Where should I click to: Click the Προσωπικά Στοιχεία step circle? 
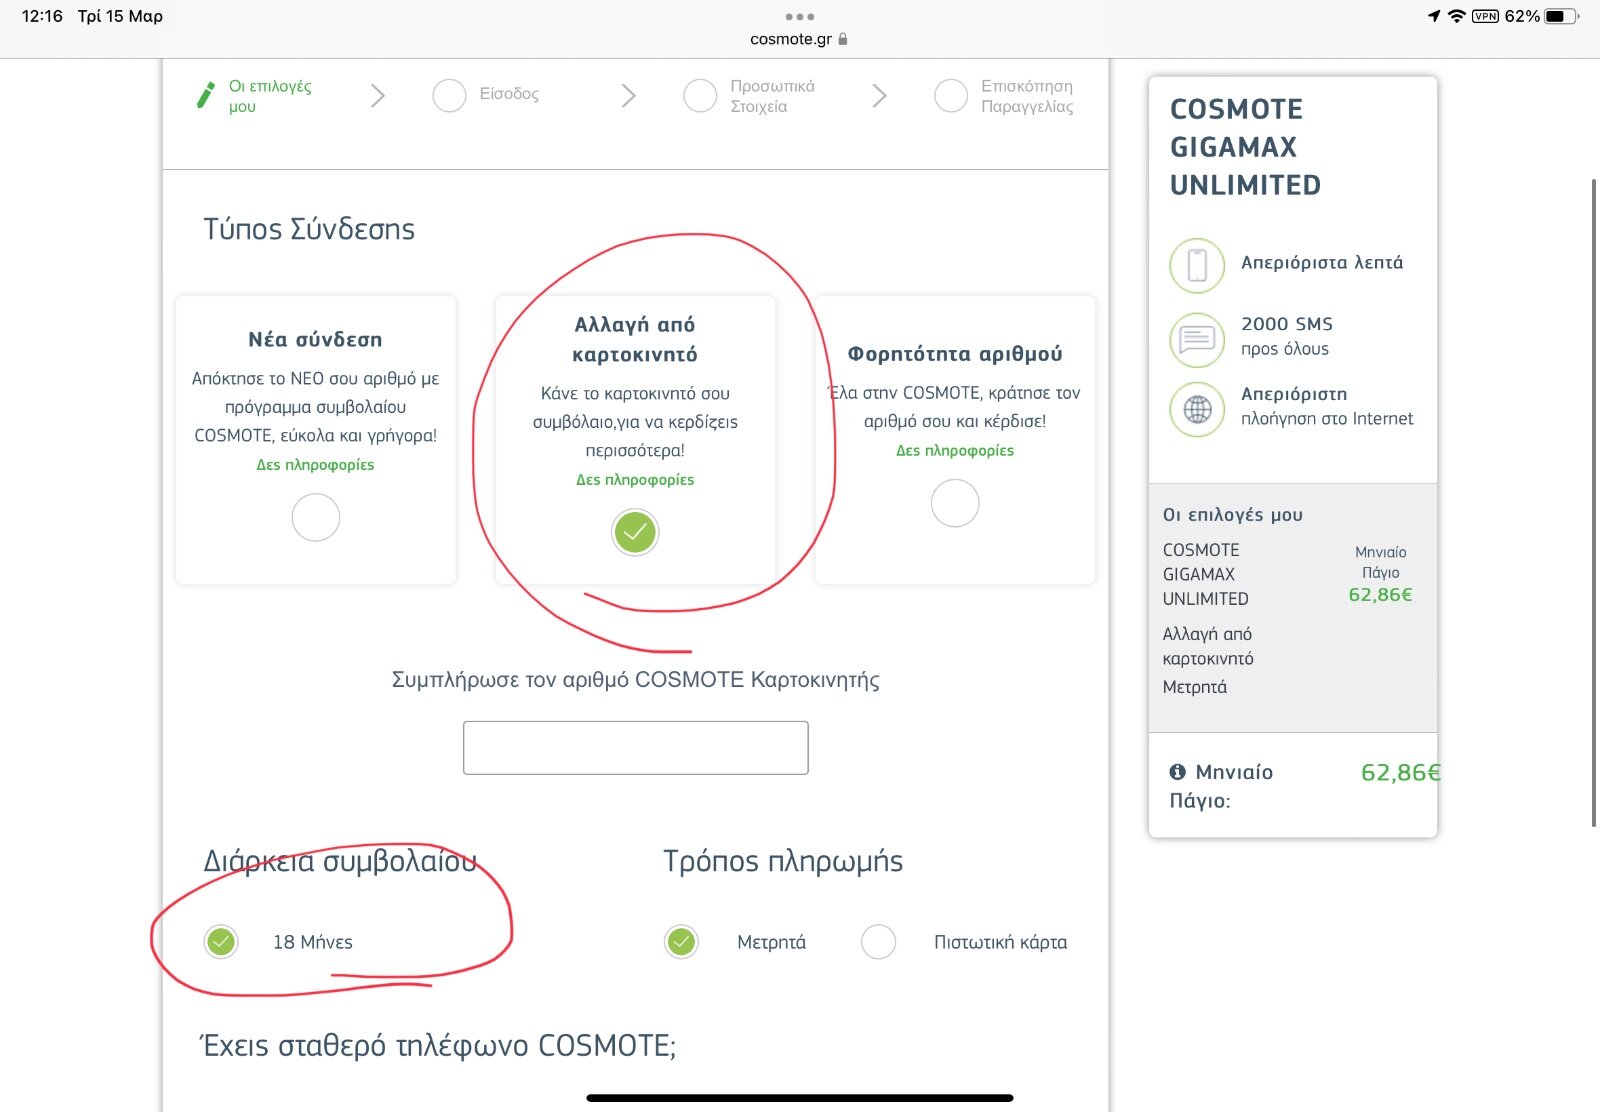coord(700,96)
